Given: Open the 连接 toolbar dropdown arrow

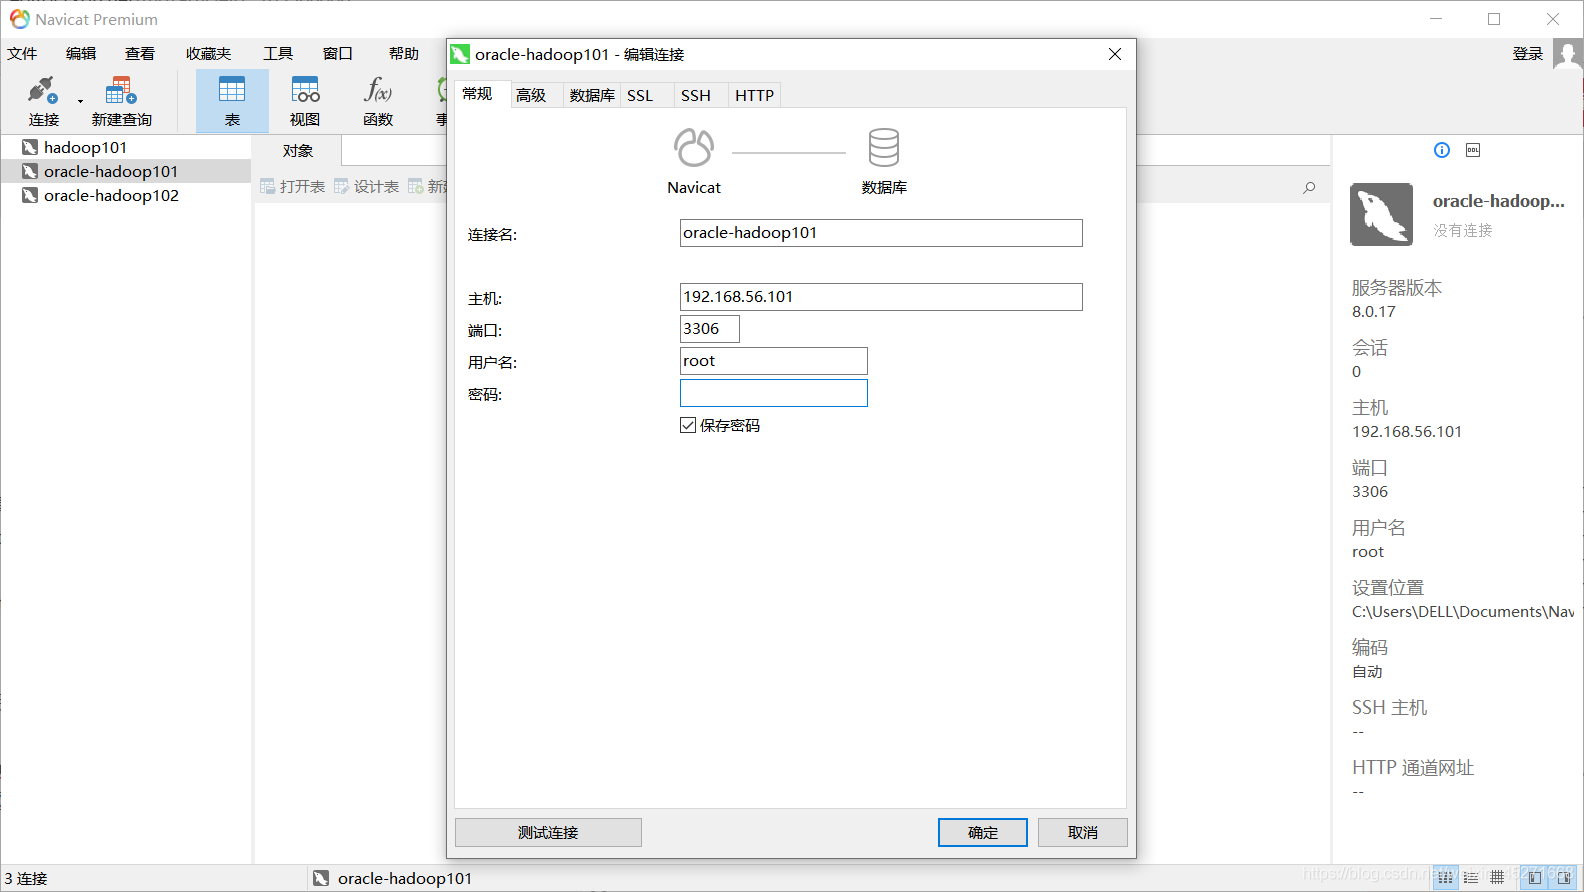Looking at the screenshot, I should (x=80, y=101).
